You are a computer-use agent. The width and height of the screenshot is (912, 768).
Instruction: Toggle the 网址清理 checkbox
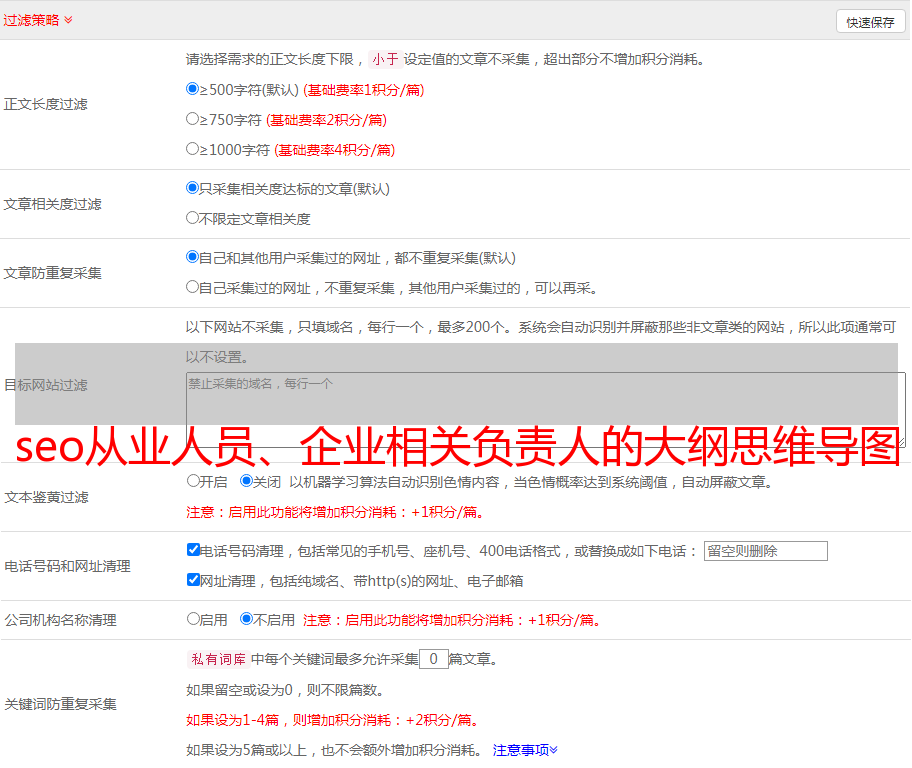pos(193,580)
